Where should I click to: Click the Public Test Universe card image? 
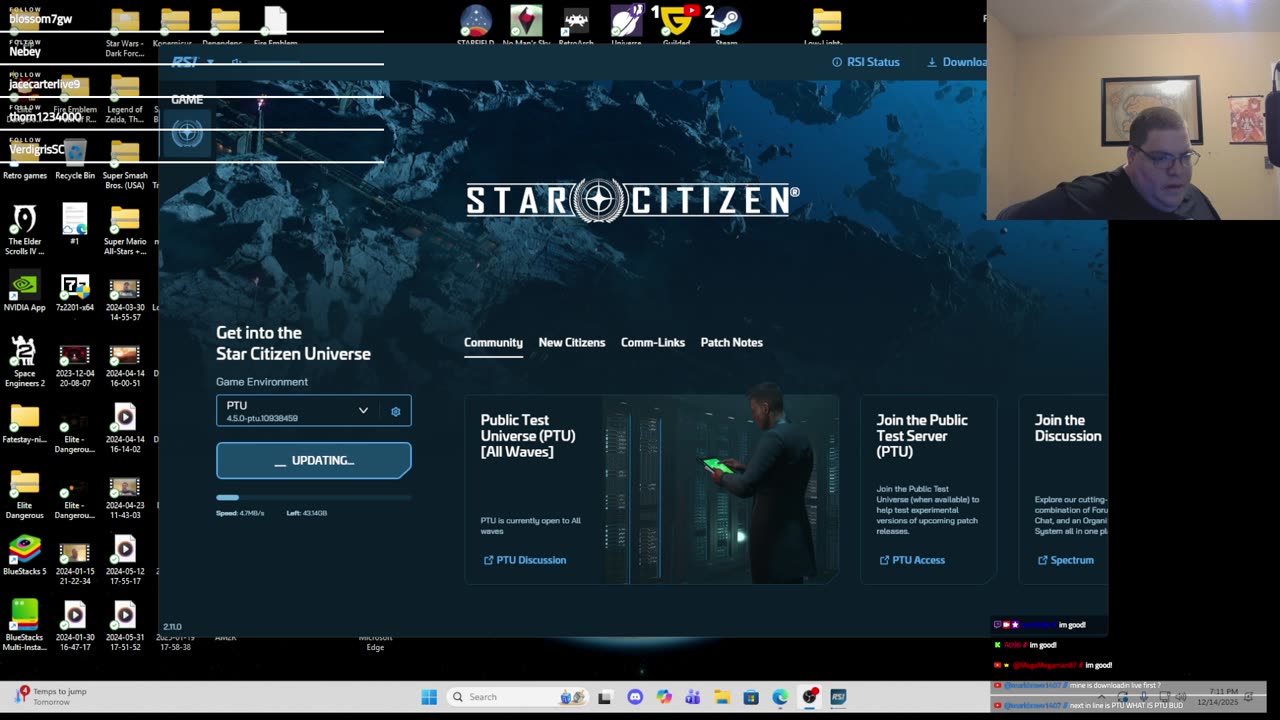point(720,489)
